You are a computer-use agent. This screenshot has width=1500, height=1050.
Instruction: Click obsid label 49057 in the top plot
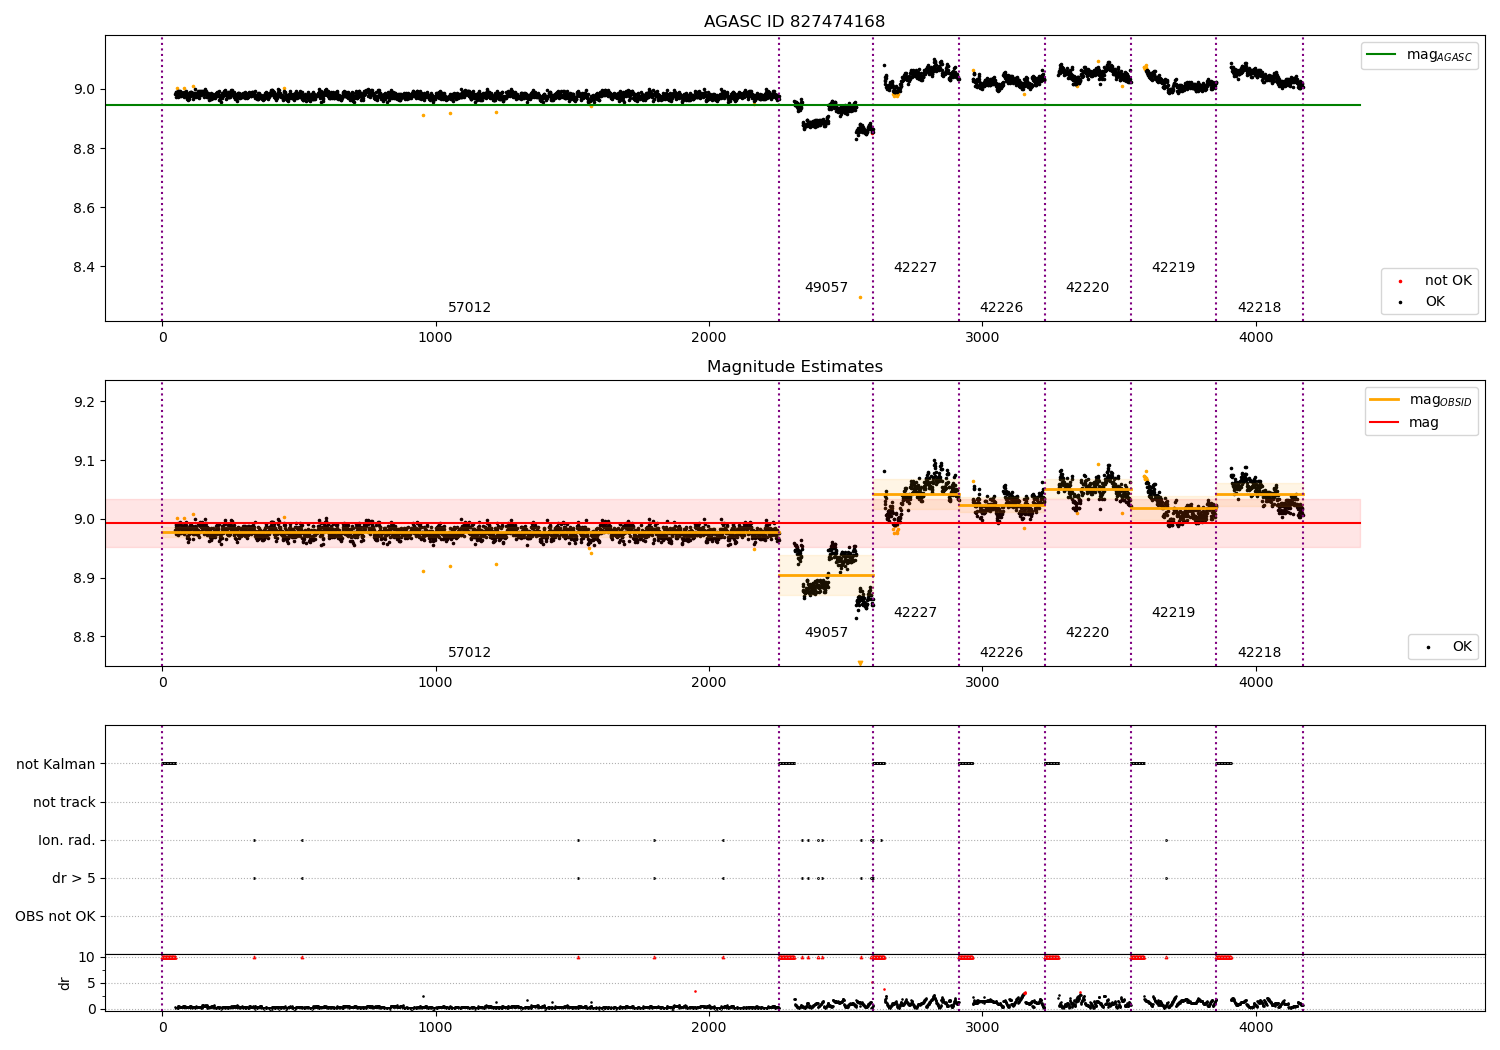pos(826,288)
